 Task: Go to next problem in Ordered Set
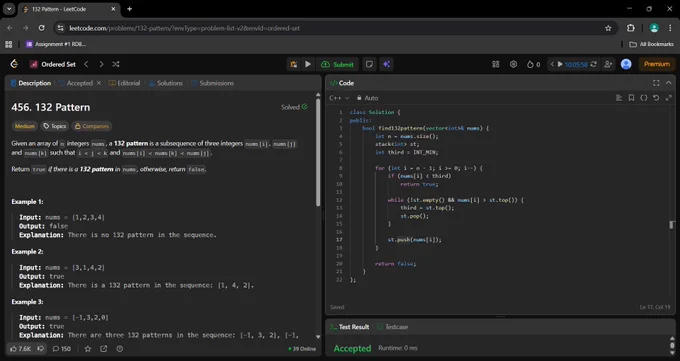click(101, 64)
